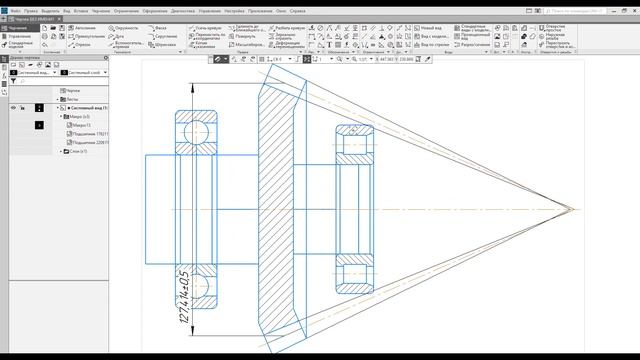640x360 pixels.
Task: Click the panel settings gear icon
Action: click(106, 58)
